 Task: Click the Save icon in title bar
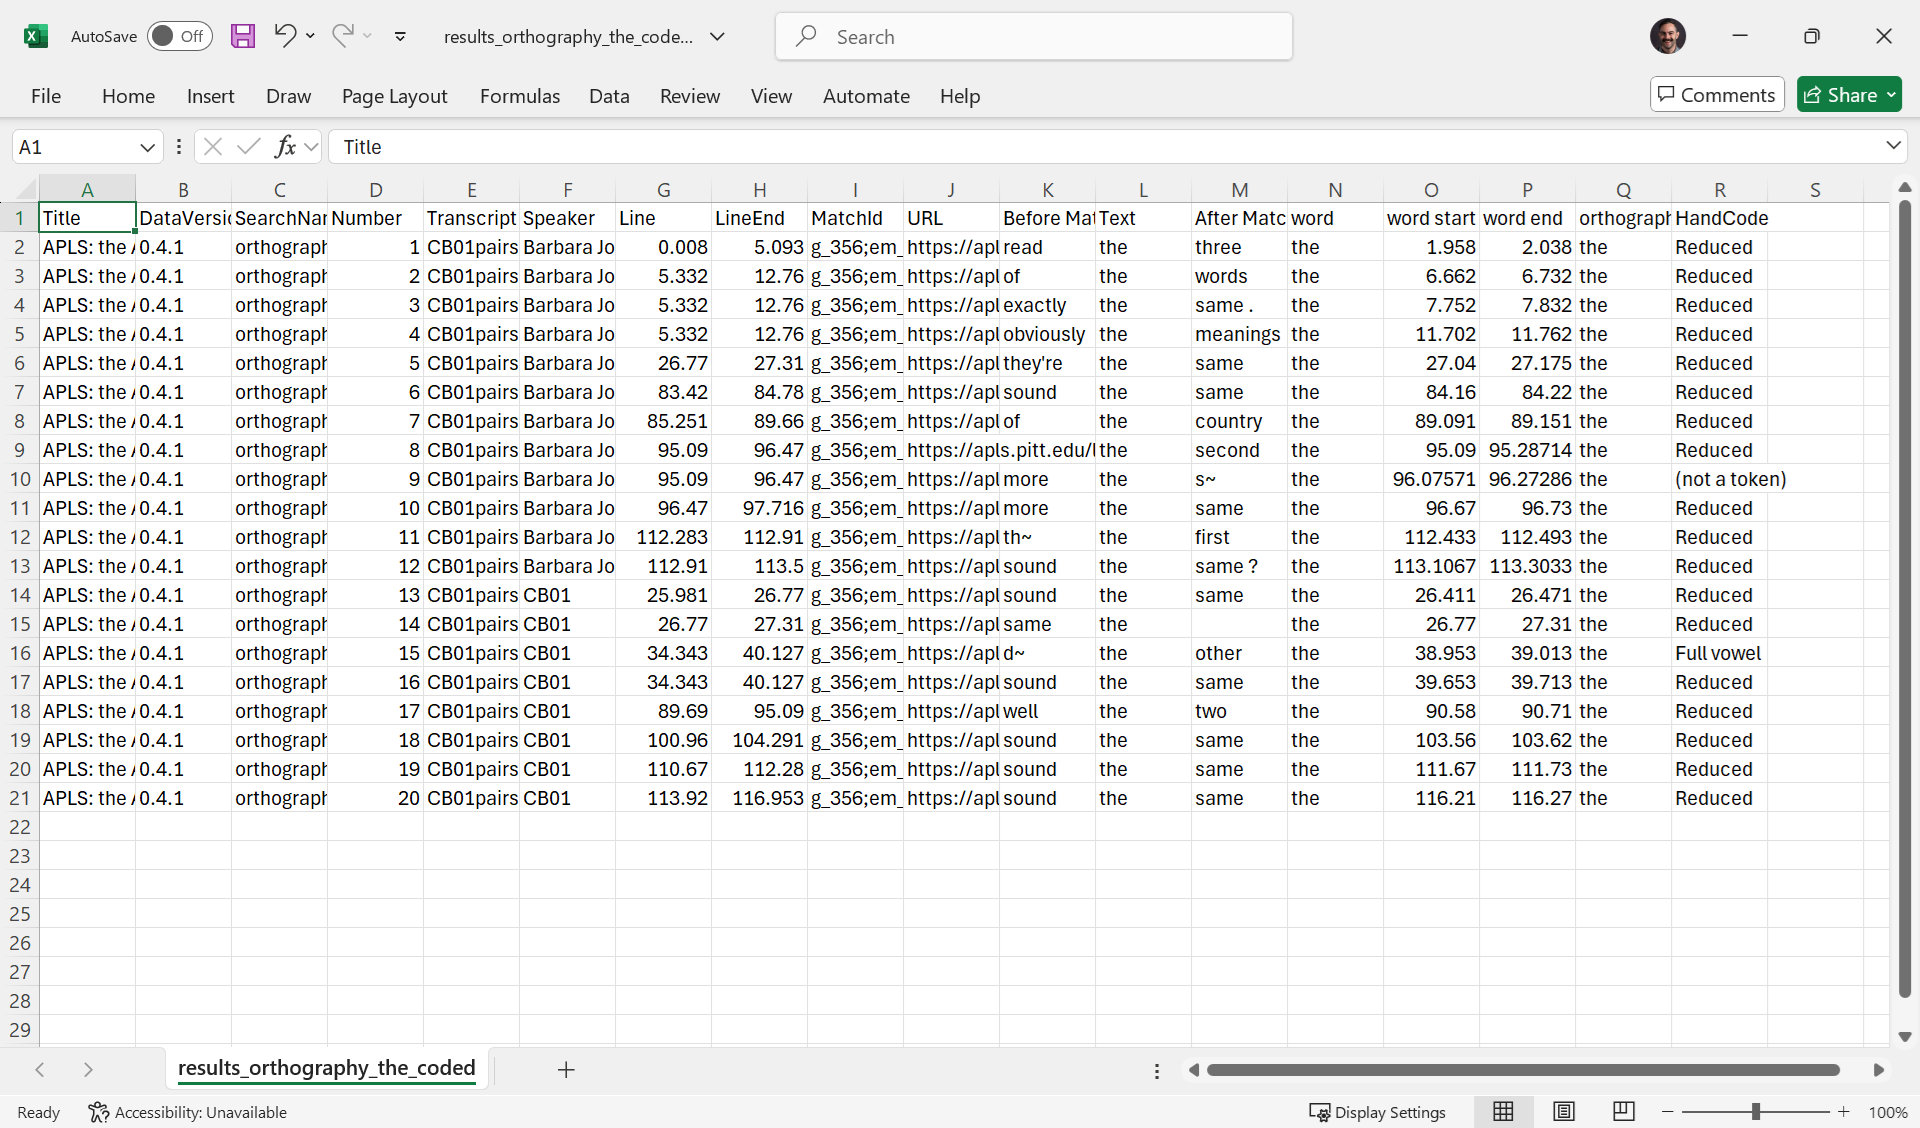tap(242, 36)
